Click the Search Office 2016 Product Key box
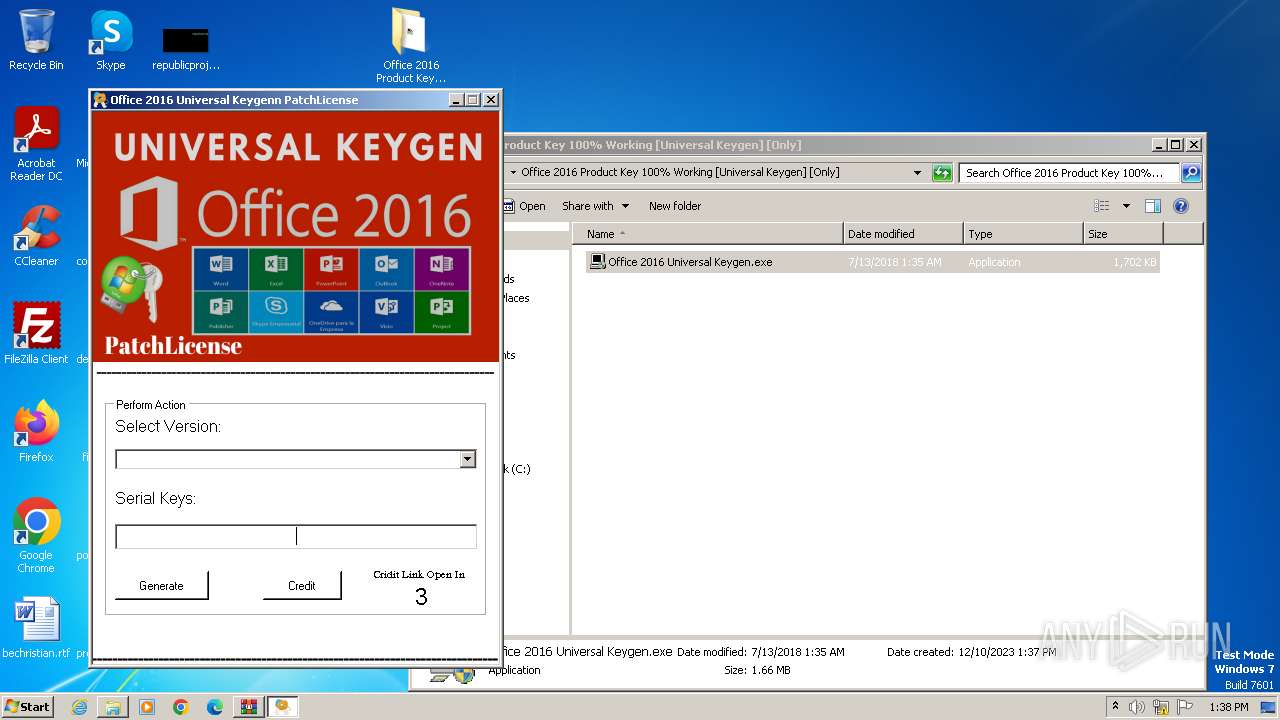Image resolution: width=1280 pixels, height=720 pixels. (x=1068, y=173)
